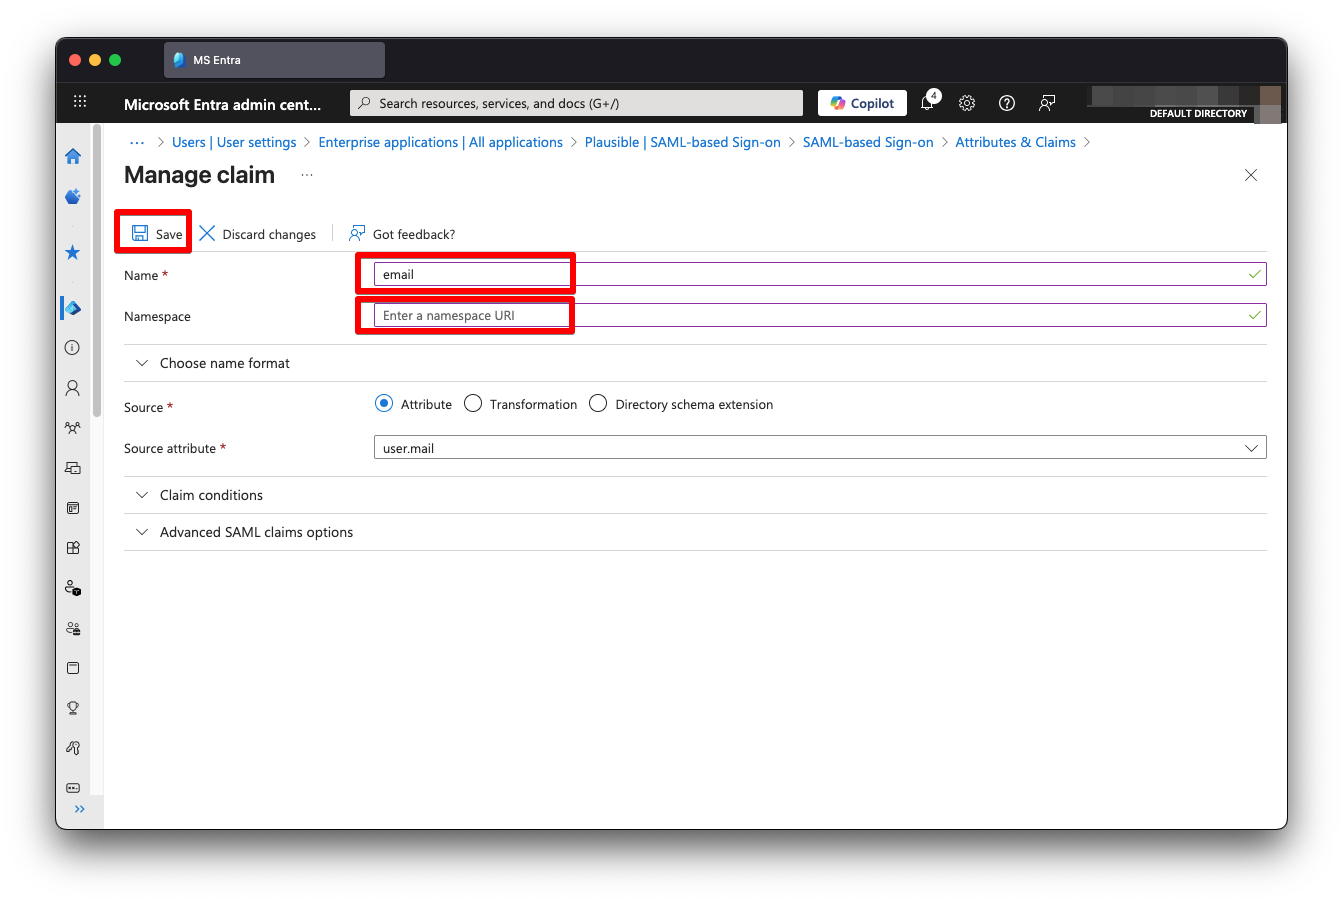Select the Transformation radio button
The image size is (1343, 903).
473,404
